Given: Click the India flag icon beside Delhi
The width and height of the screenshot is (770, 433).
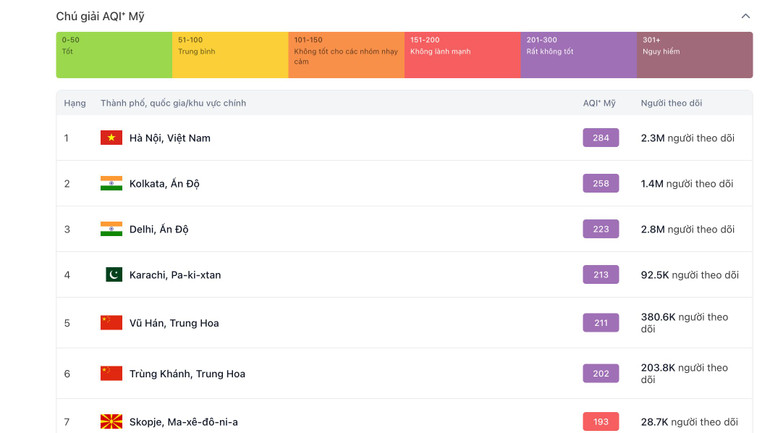Looking at the screenshot, I should click(111, 229).
